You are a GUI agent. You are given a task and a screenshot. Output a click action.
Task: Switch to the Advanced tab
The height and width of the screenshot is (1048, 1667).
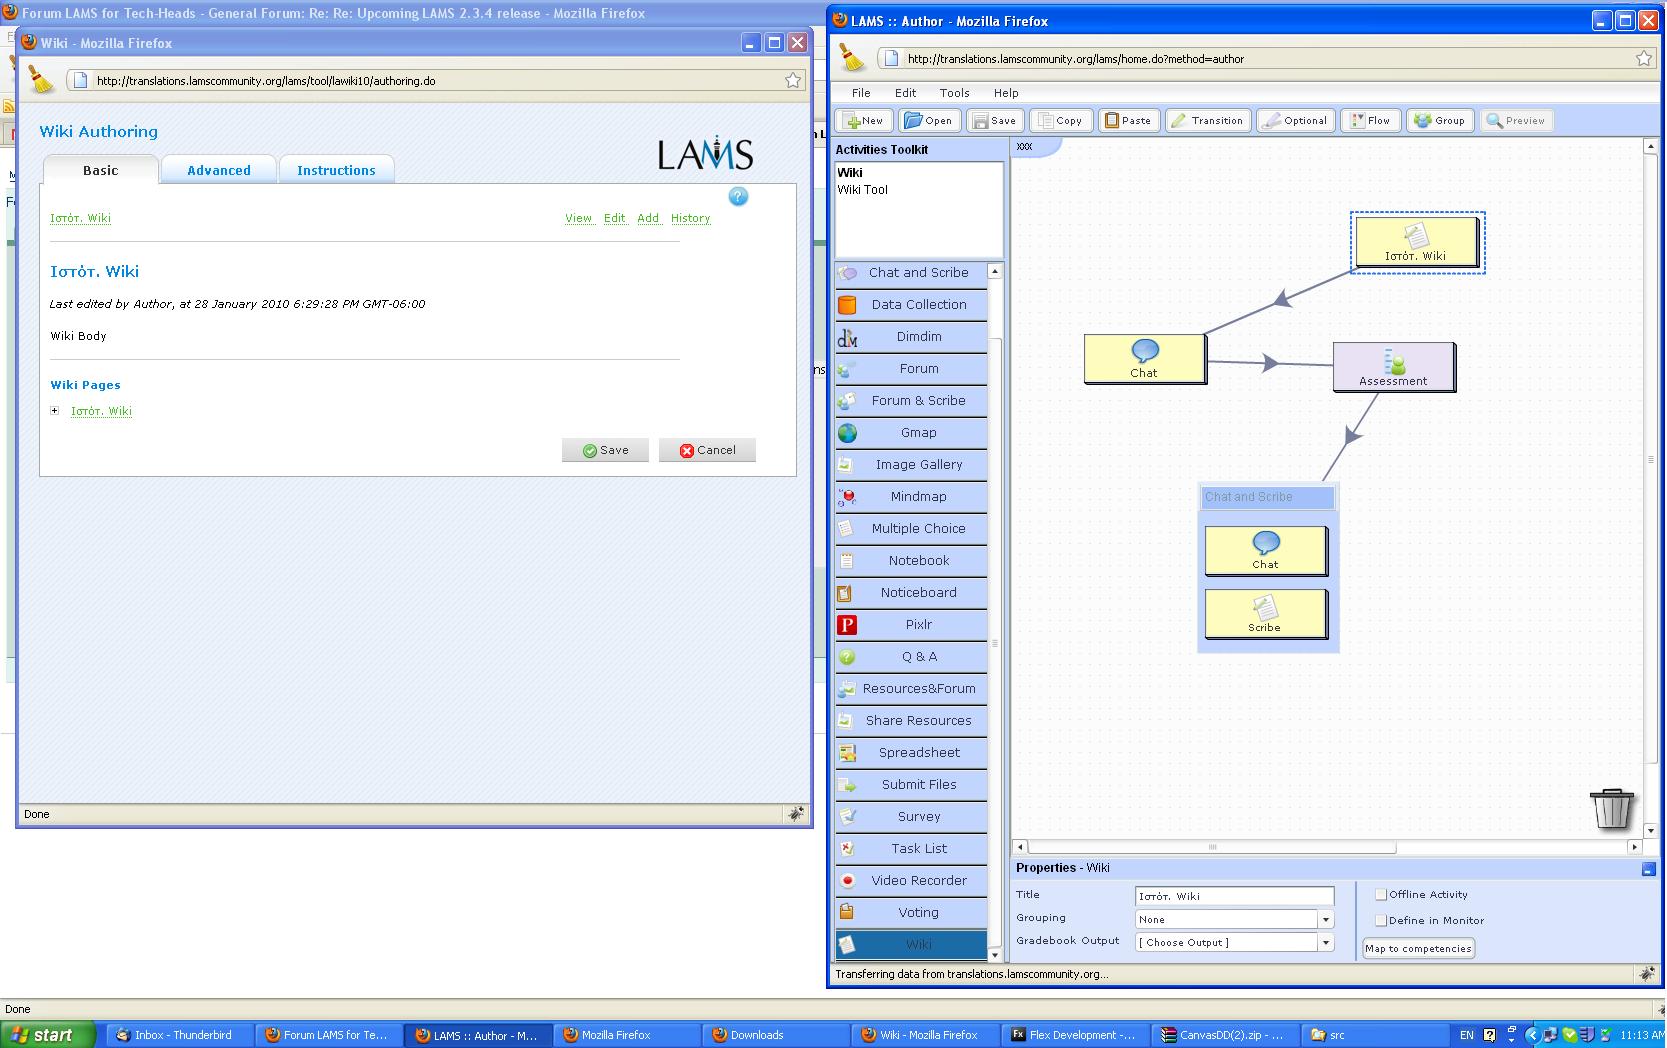pyautogui.click(x=219, y=171)
